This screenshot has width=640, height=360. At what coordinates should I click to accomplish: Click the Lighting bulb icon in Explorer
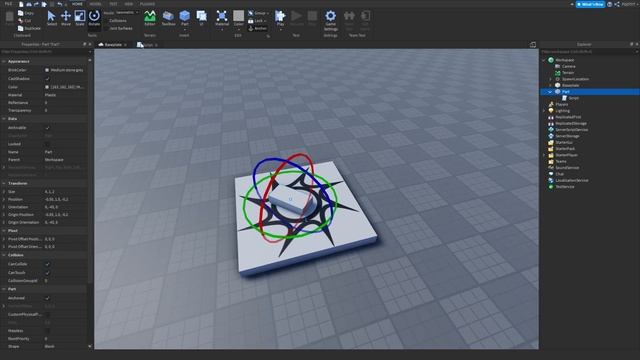coord(551,111)
